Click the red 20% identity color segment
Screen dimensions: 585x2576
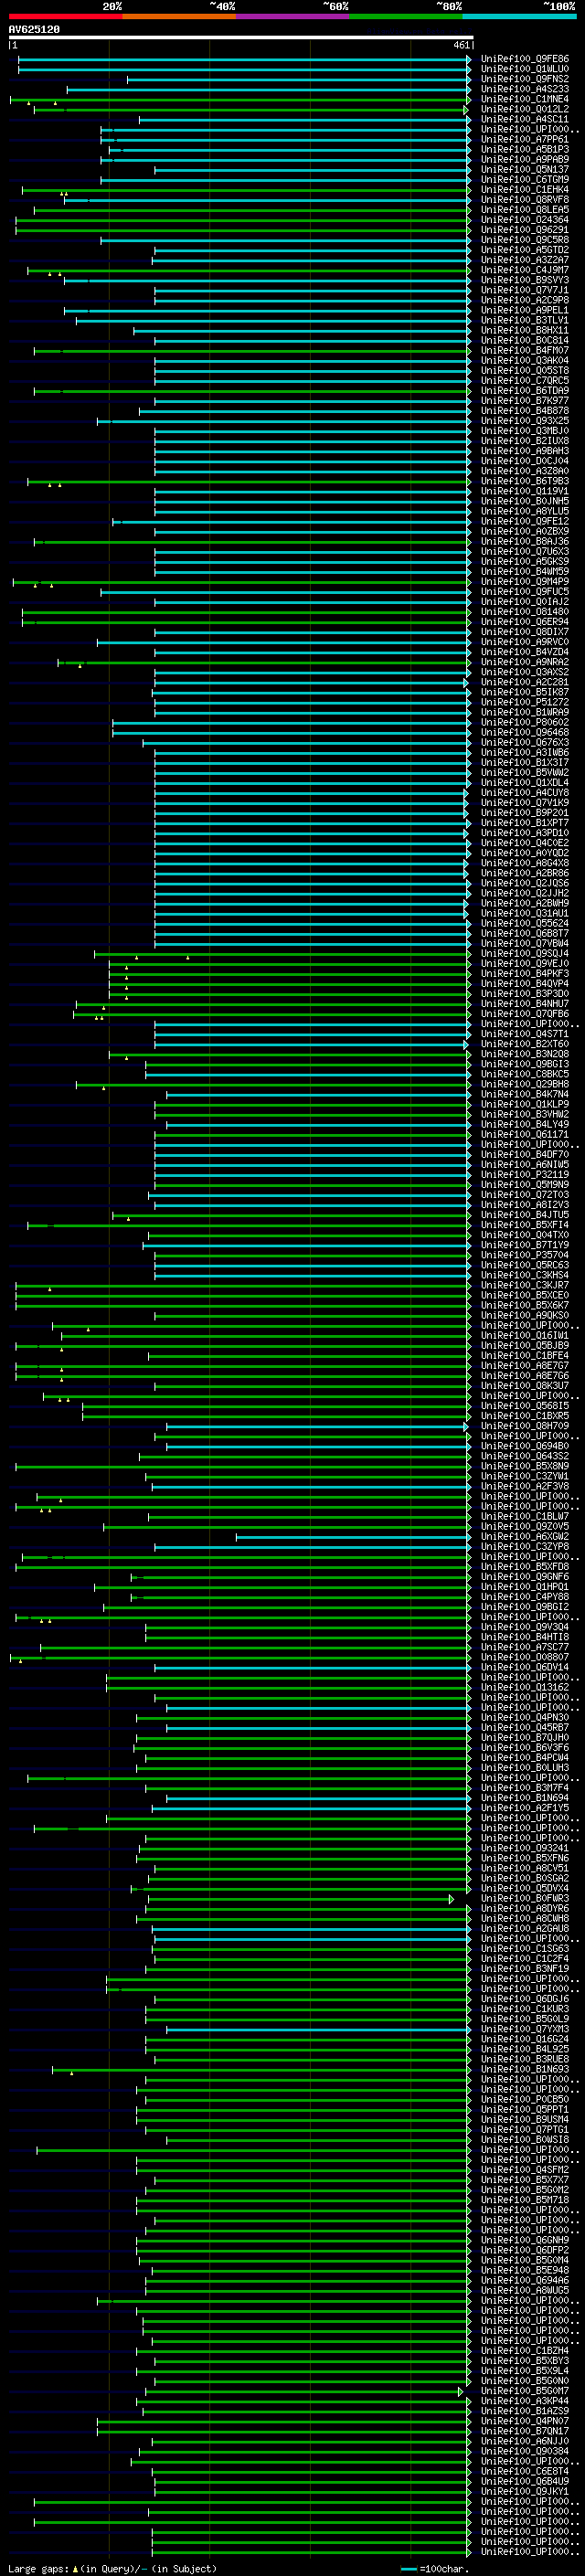[x=66, y=16]
